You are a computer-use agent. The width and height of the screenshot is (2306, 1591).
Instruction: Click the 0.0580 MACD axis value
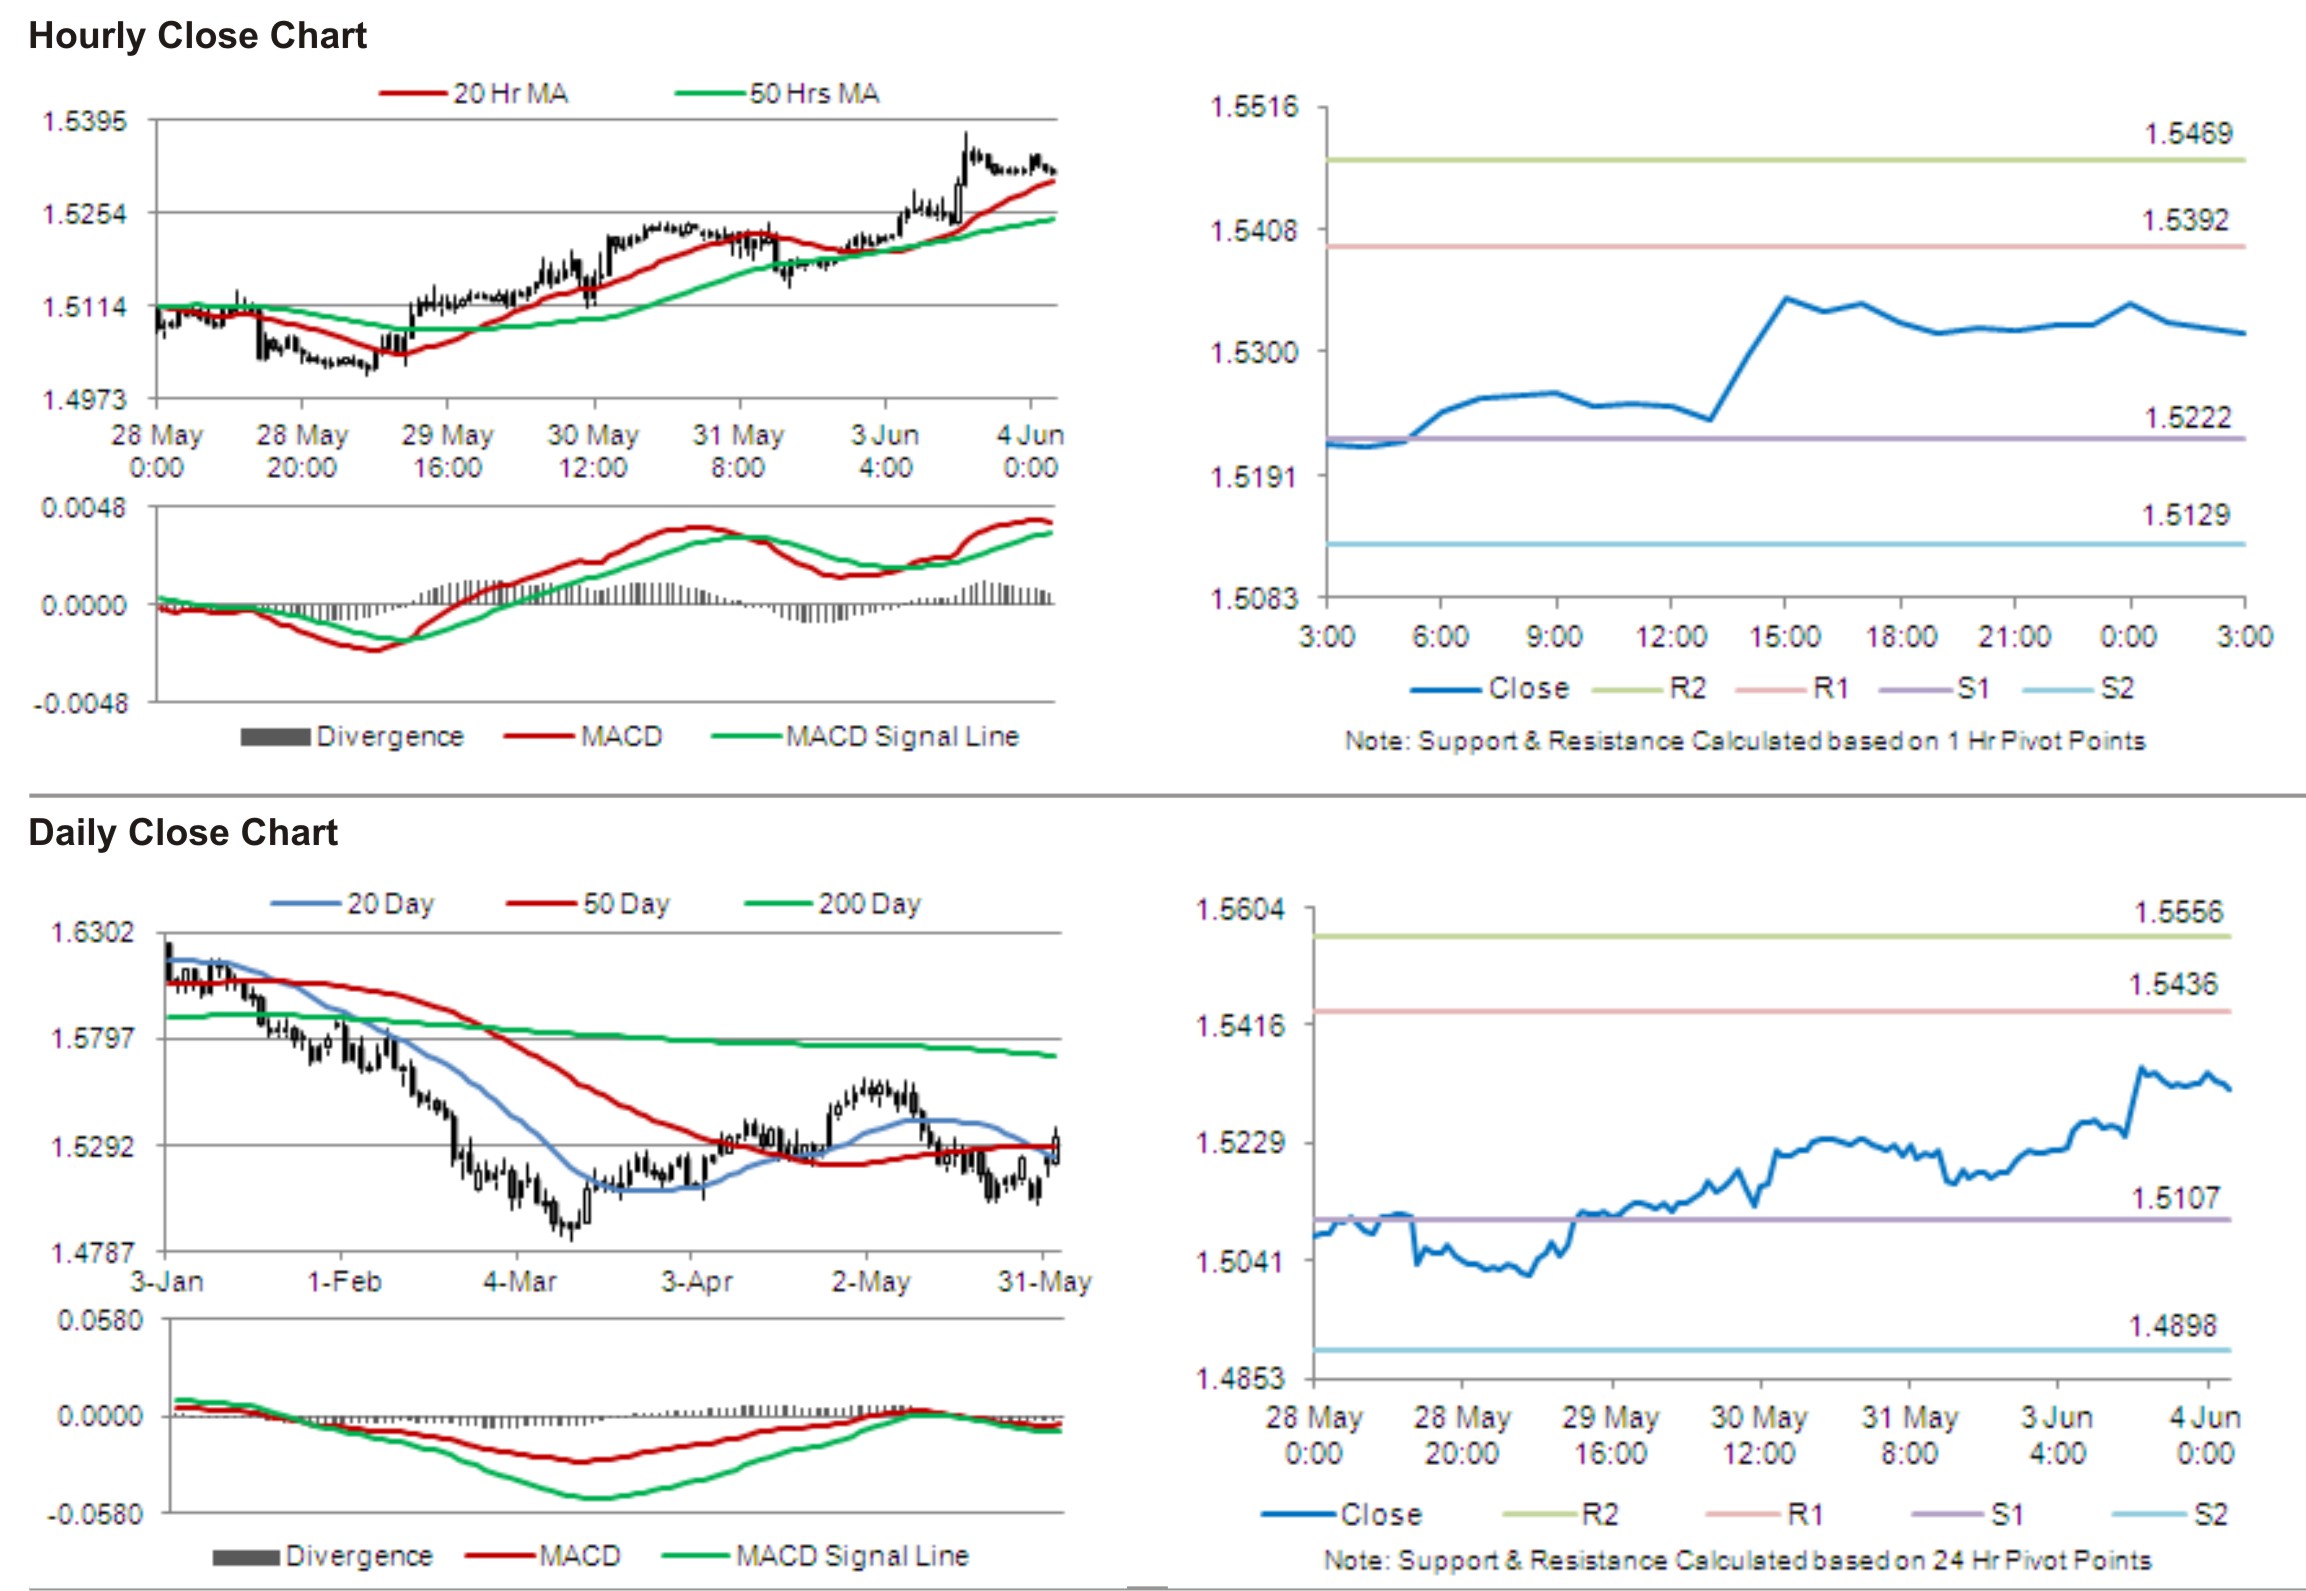pos(100,1321)
